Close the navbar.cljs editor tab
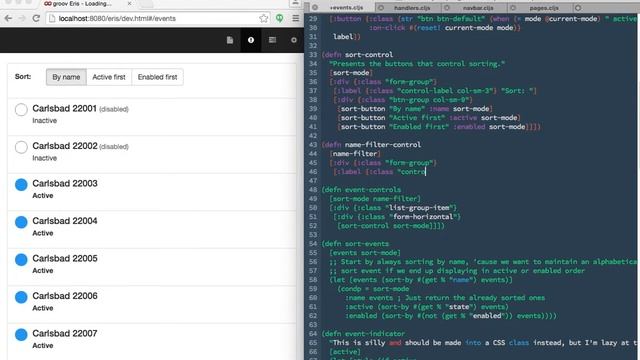This screenshot has height=360, width=640. pos(447,7)
